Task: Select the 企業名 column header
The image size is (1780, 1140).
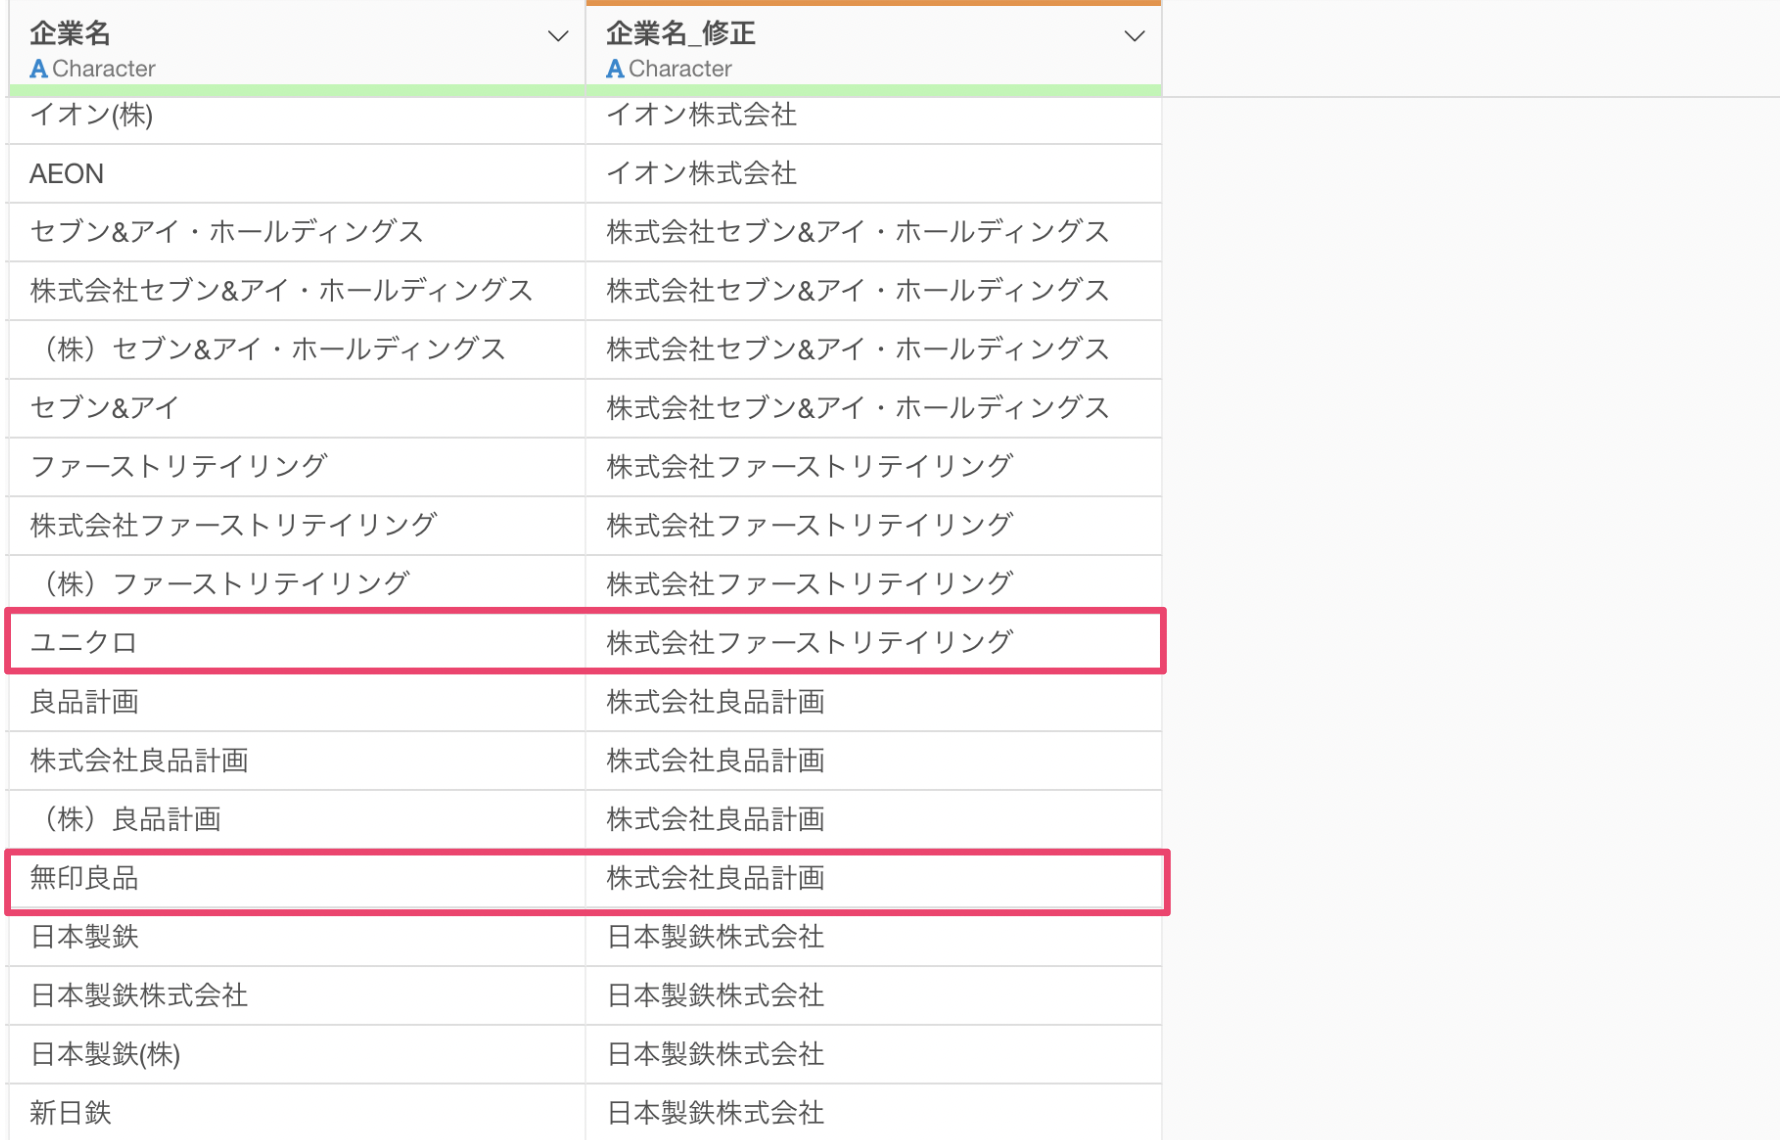Action: point(70,33)
